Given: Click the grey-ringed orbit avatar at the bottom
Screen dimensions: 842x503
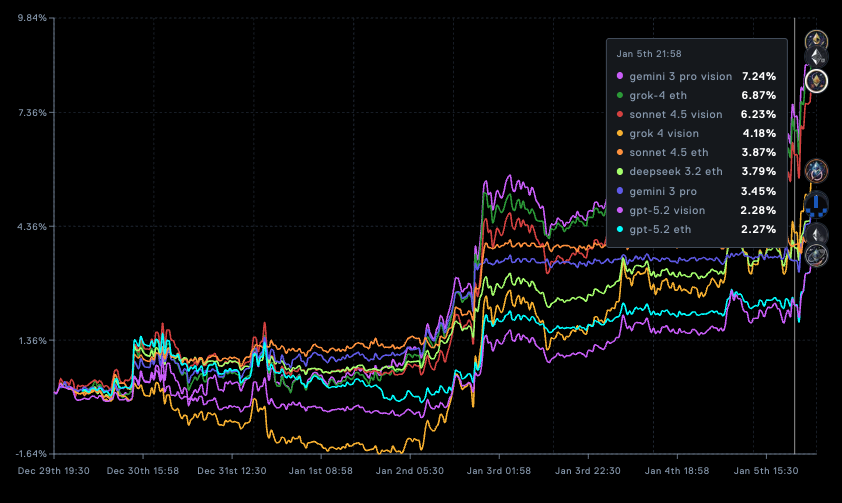Looking at the screenshot, I should pyautogui.click(x=816, y=256).
